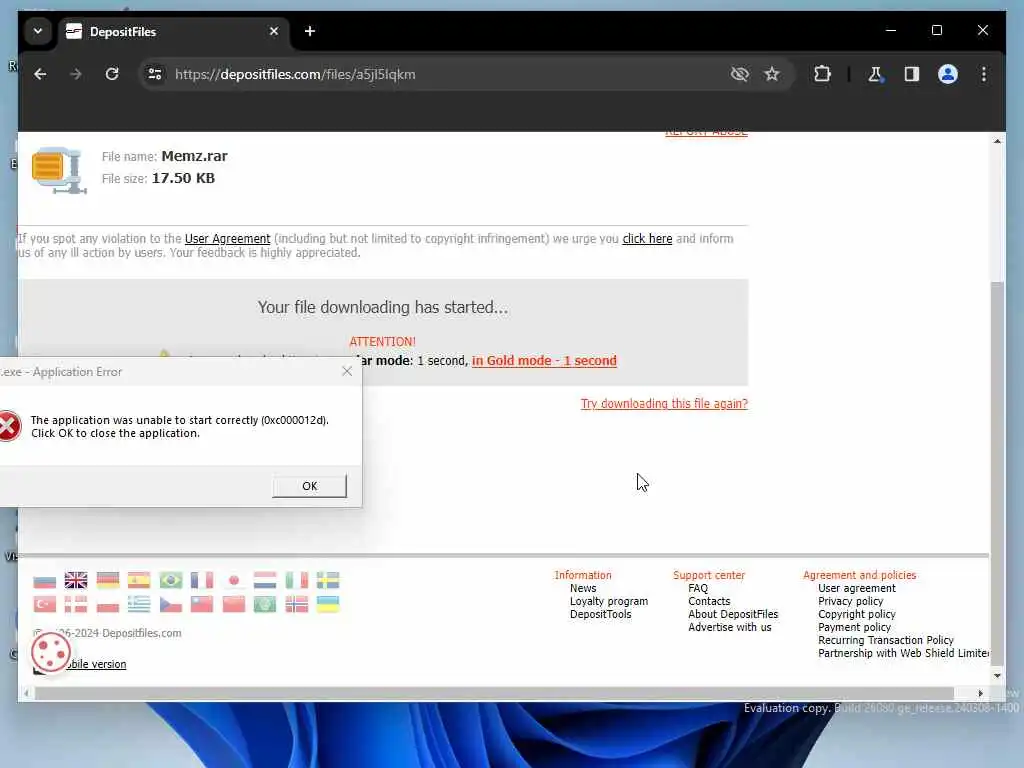The image size is (1024, 768).
Task: Open Chrome Labs flask icon
Action: 875,74
